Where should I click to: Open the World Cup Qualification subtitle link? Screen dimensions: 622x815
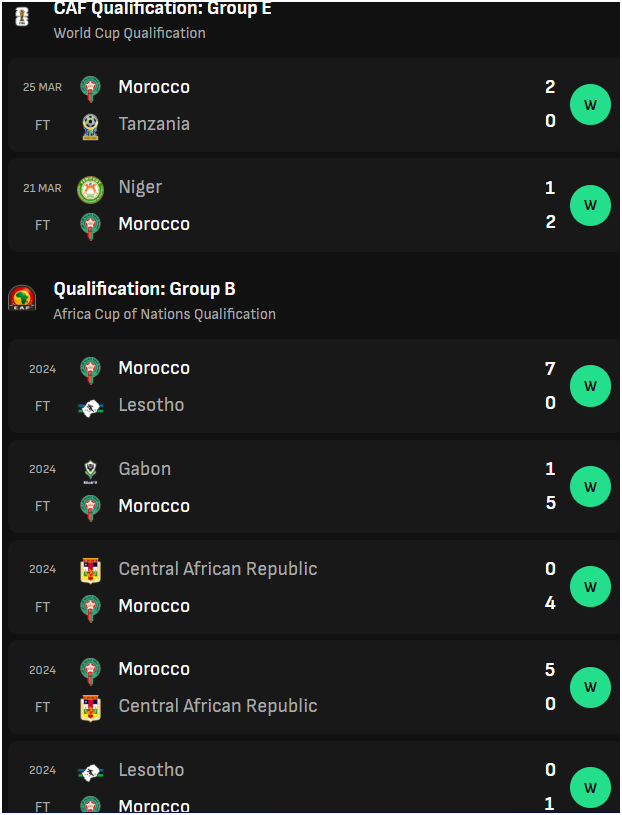click(129, 33)
